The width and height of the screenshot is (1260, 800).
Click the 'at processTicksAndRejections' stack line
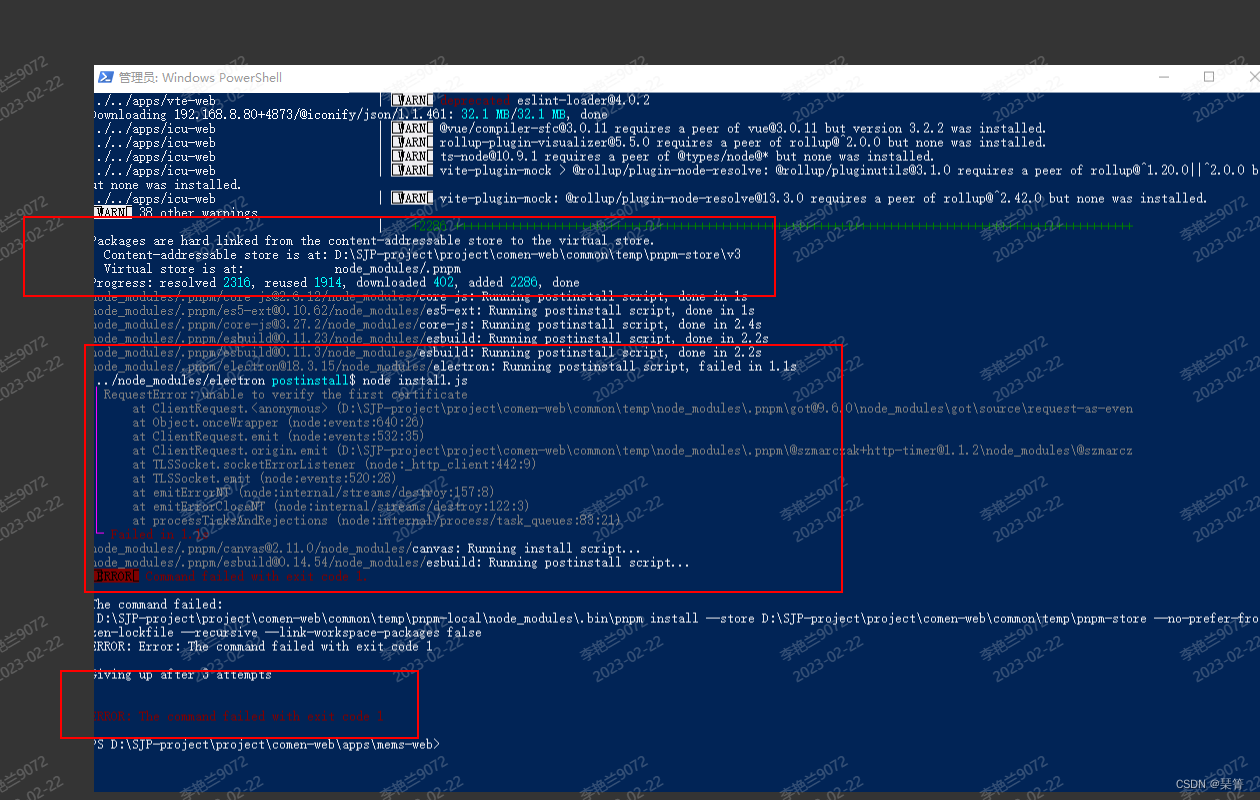point(376,521)
